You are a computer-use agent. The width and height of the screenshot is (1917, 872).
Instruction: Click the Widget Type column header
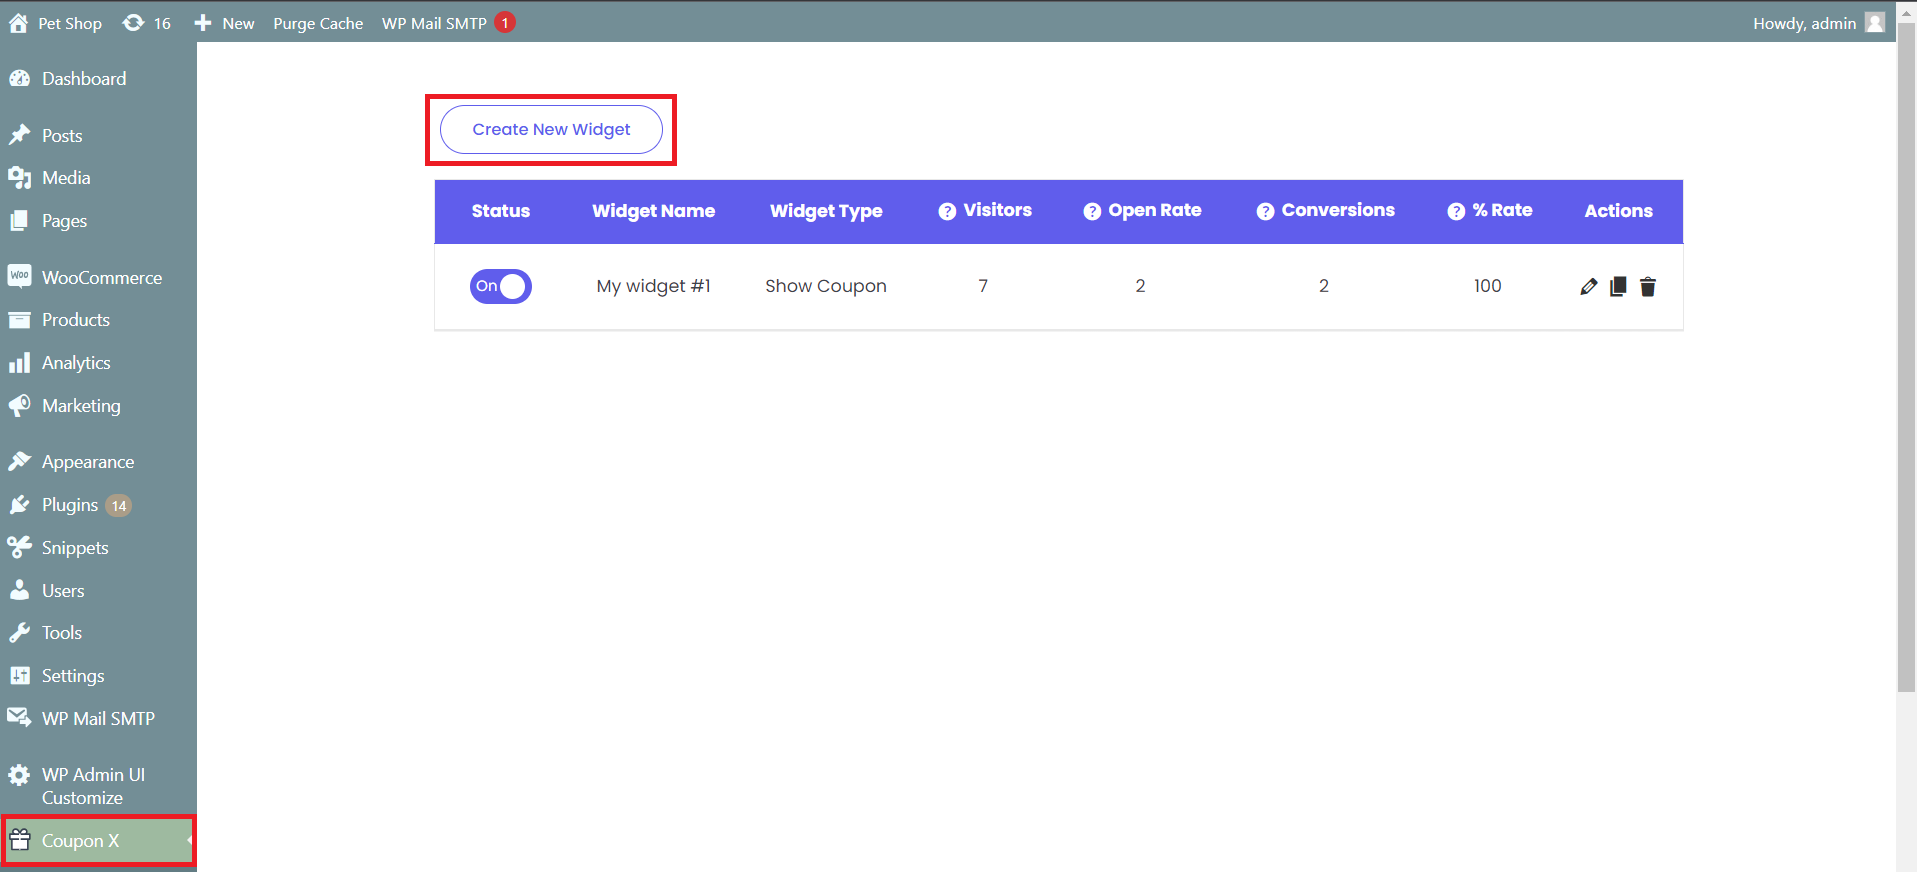(x=826, y=211)
